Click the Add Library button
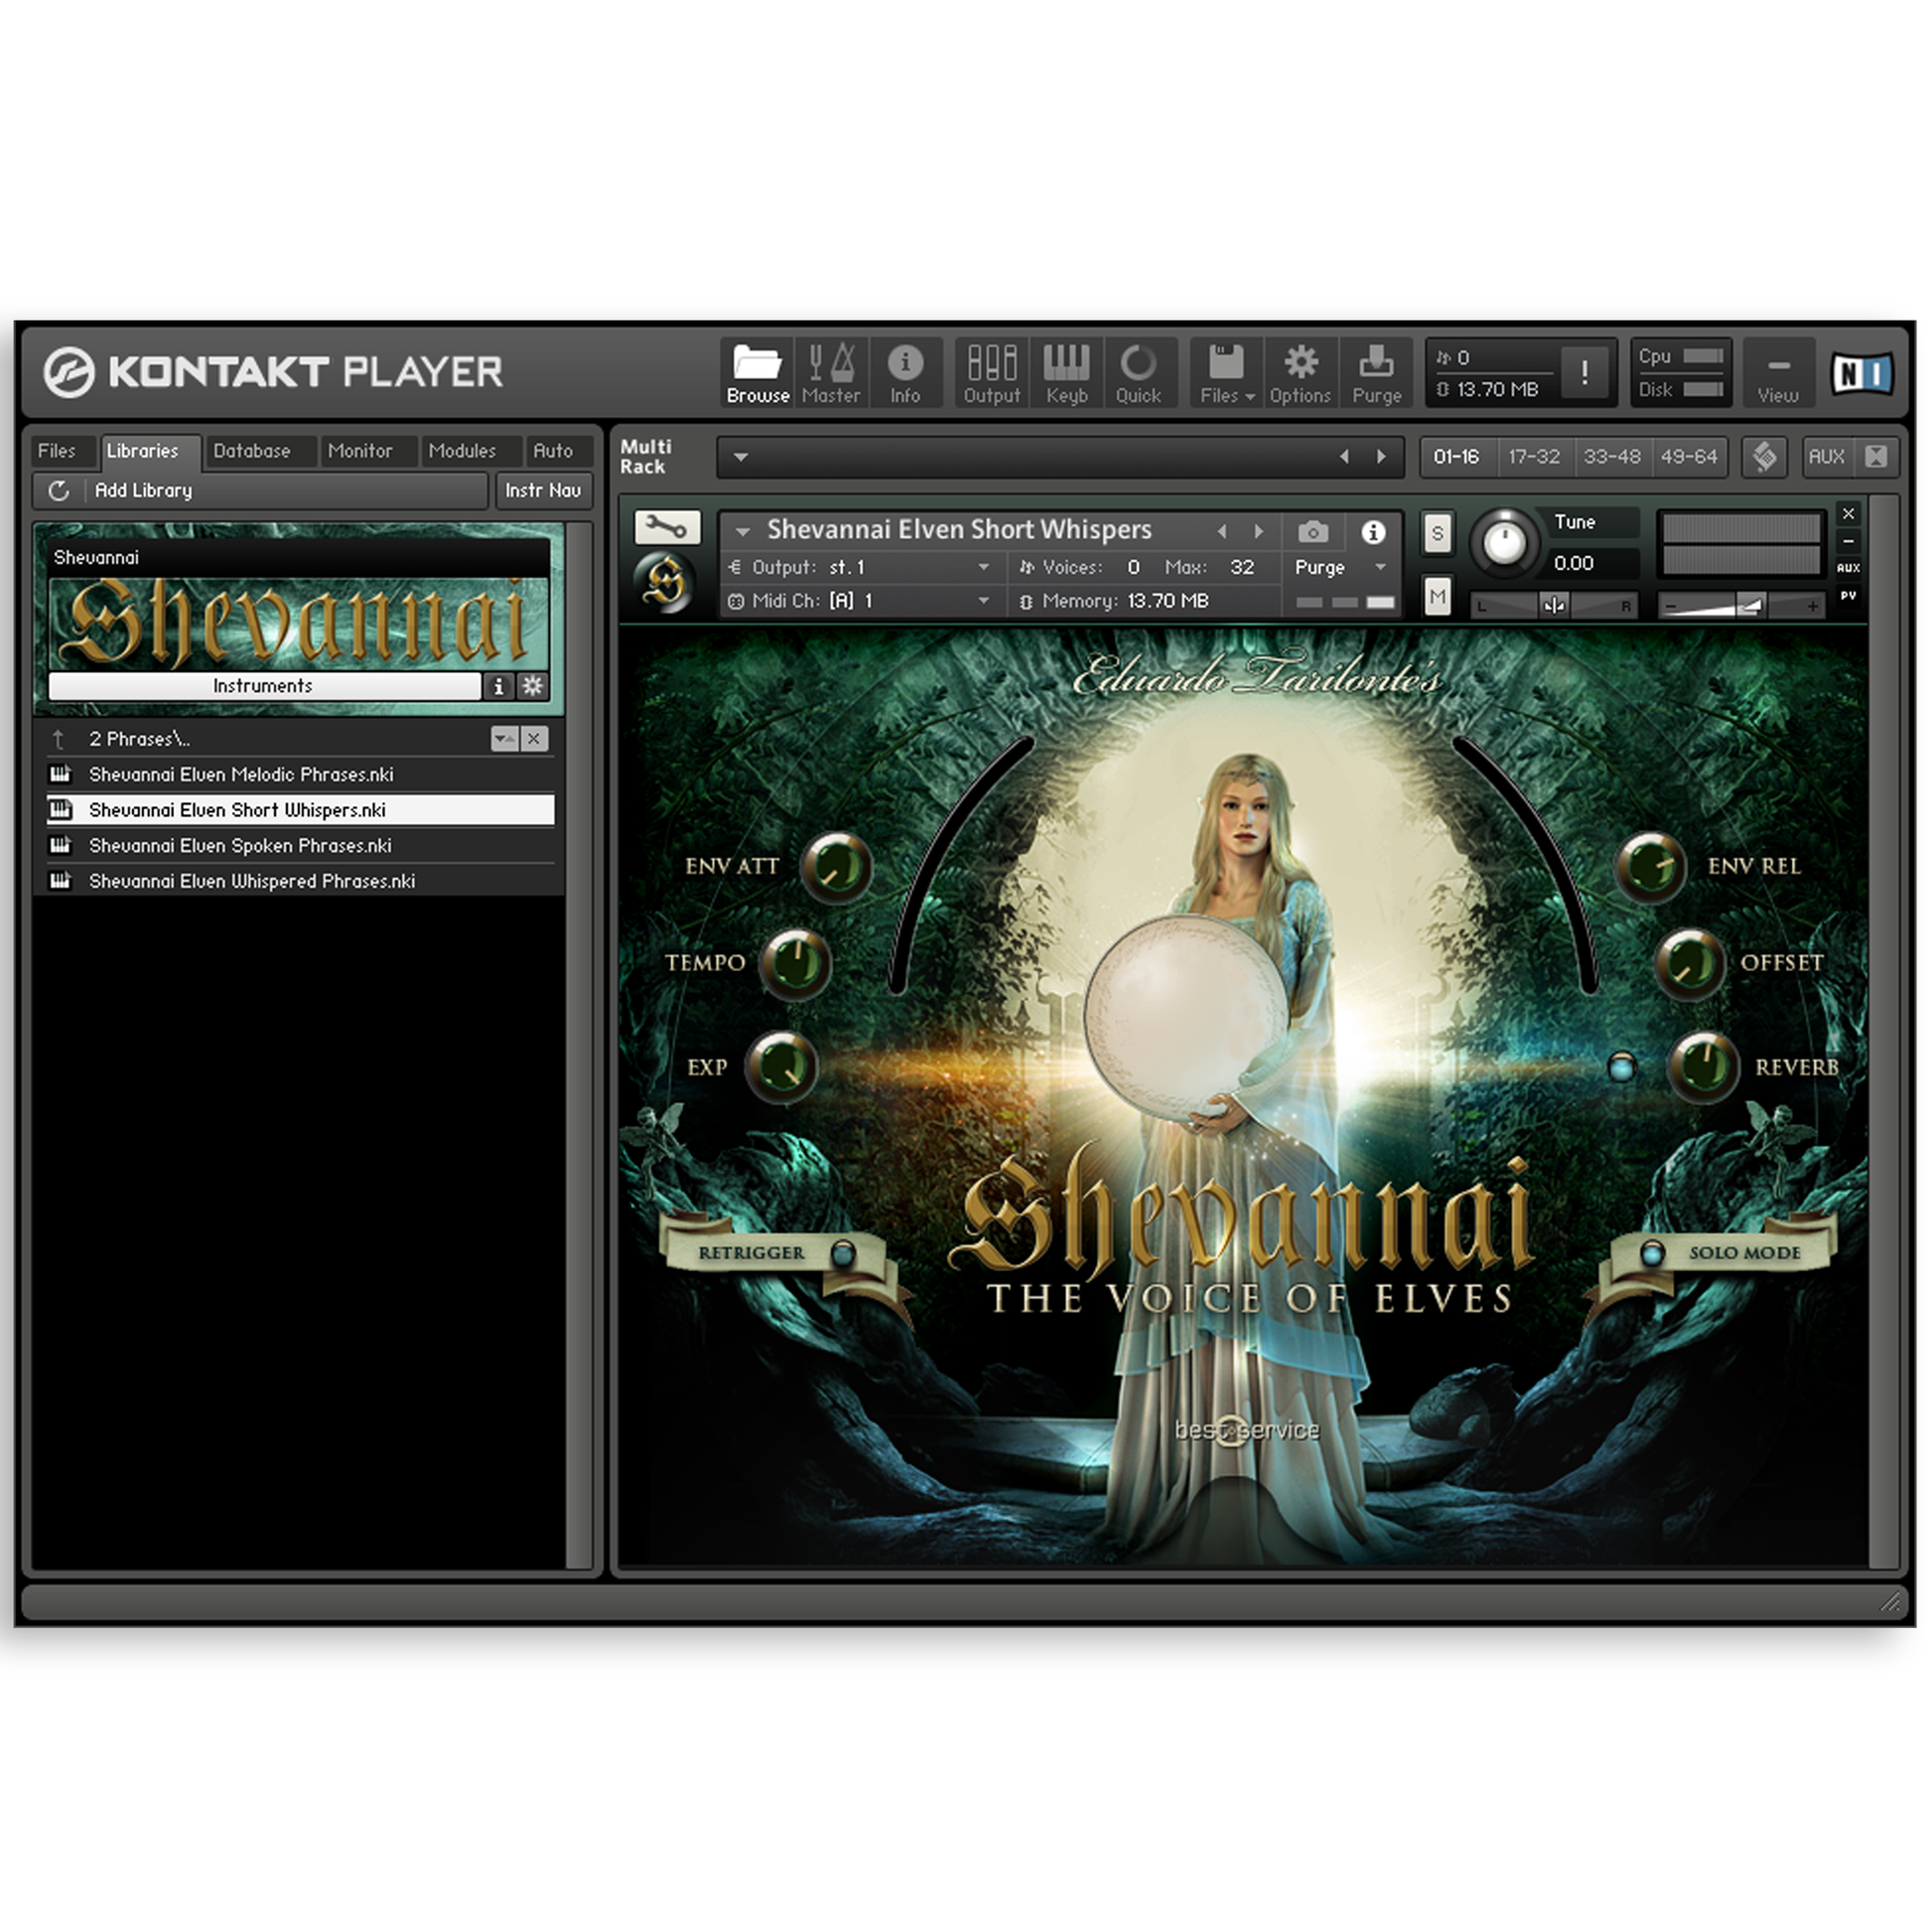Screen dimensions: 1932x1932 click(x=143, y=491)
